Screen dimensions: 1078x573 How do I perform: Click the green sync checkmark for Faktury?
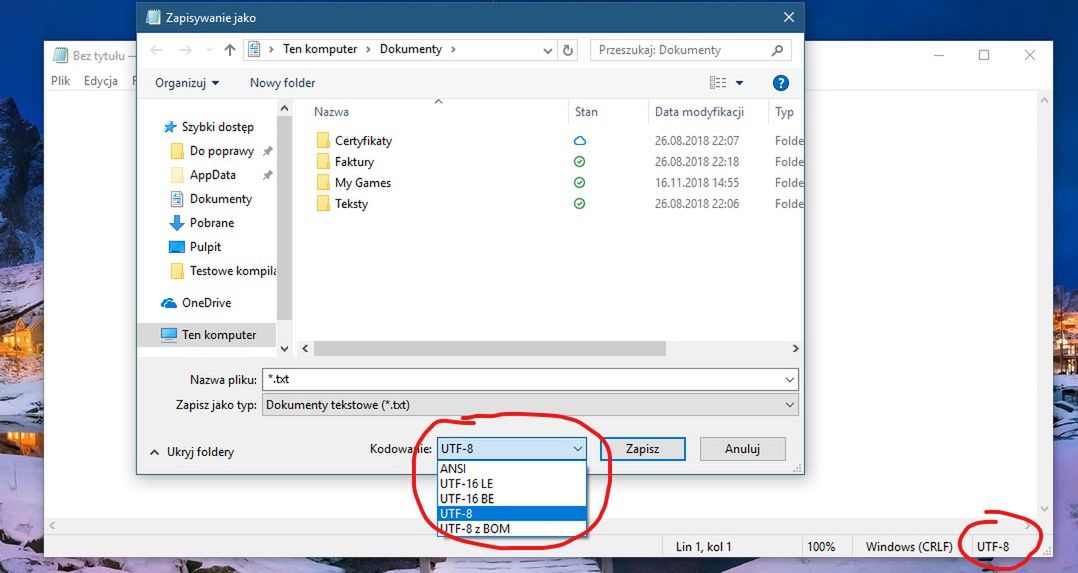580,162
